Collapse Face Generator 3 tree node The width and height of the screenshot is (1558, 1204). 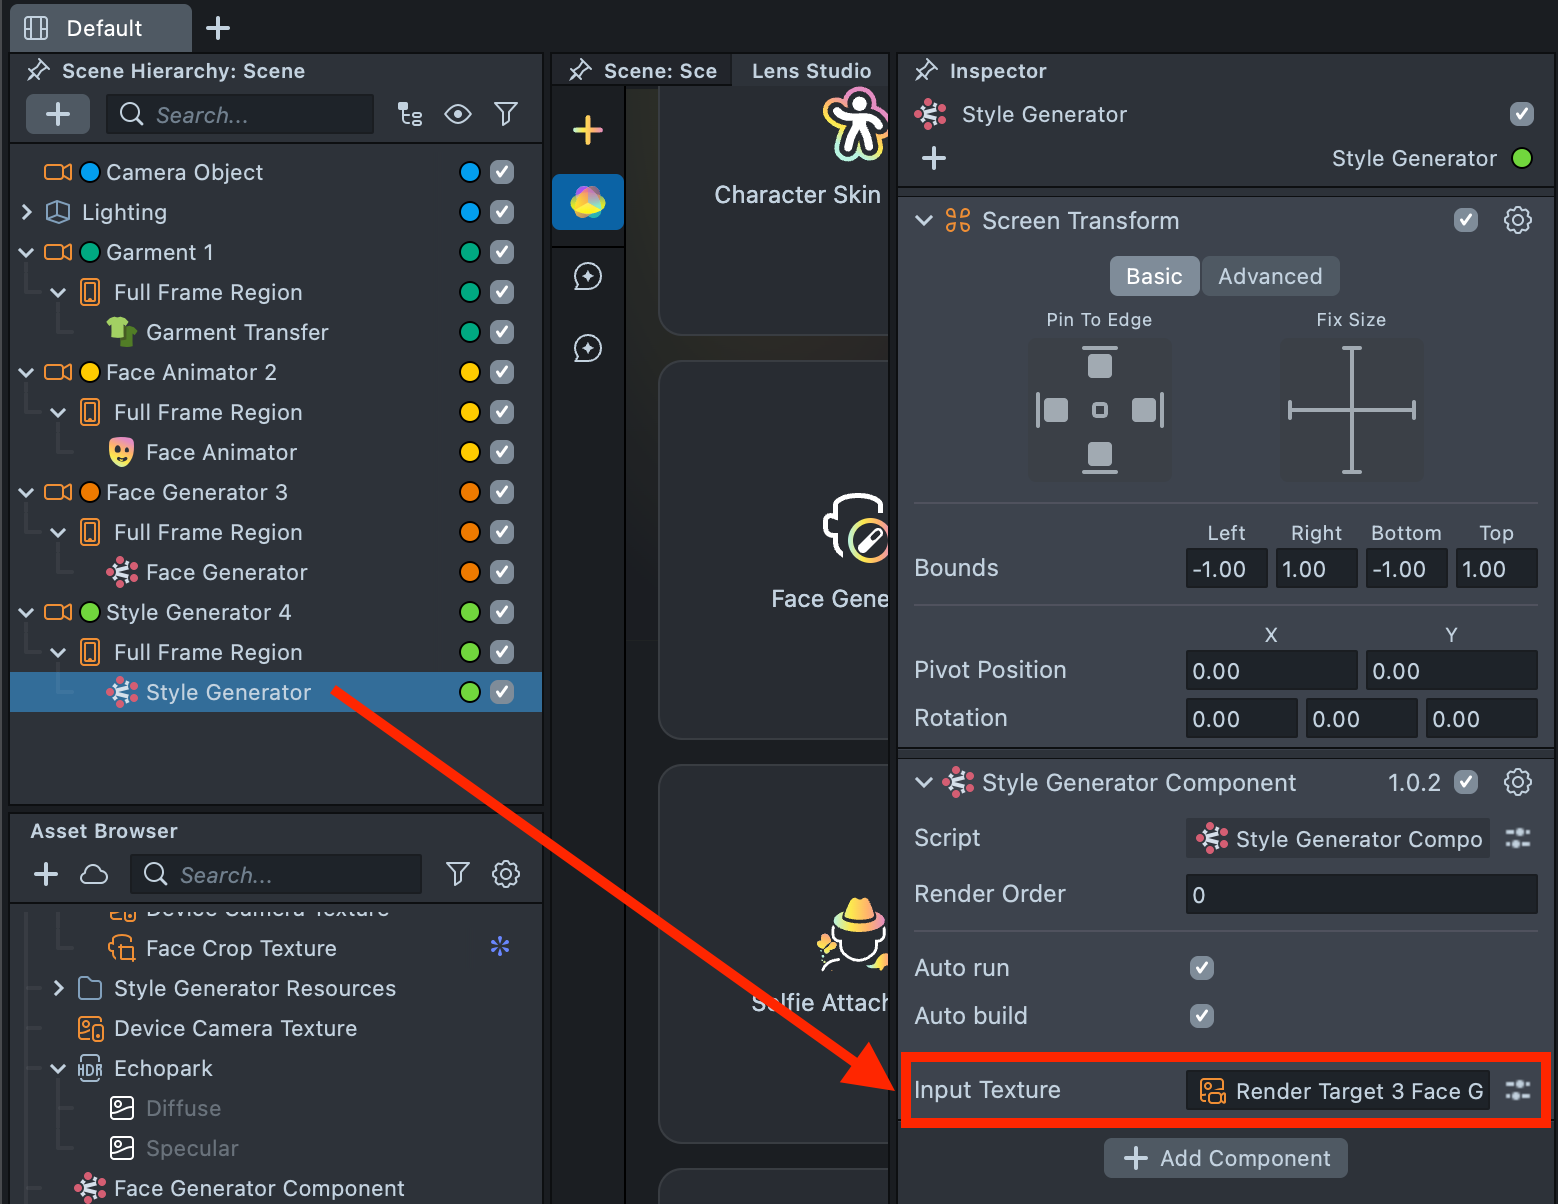pos(27,492)
